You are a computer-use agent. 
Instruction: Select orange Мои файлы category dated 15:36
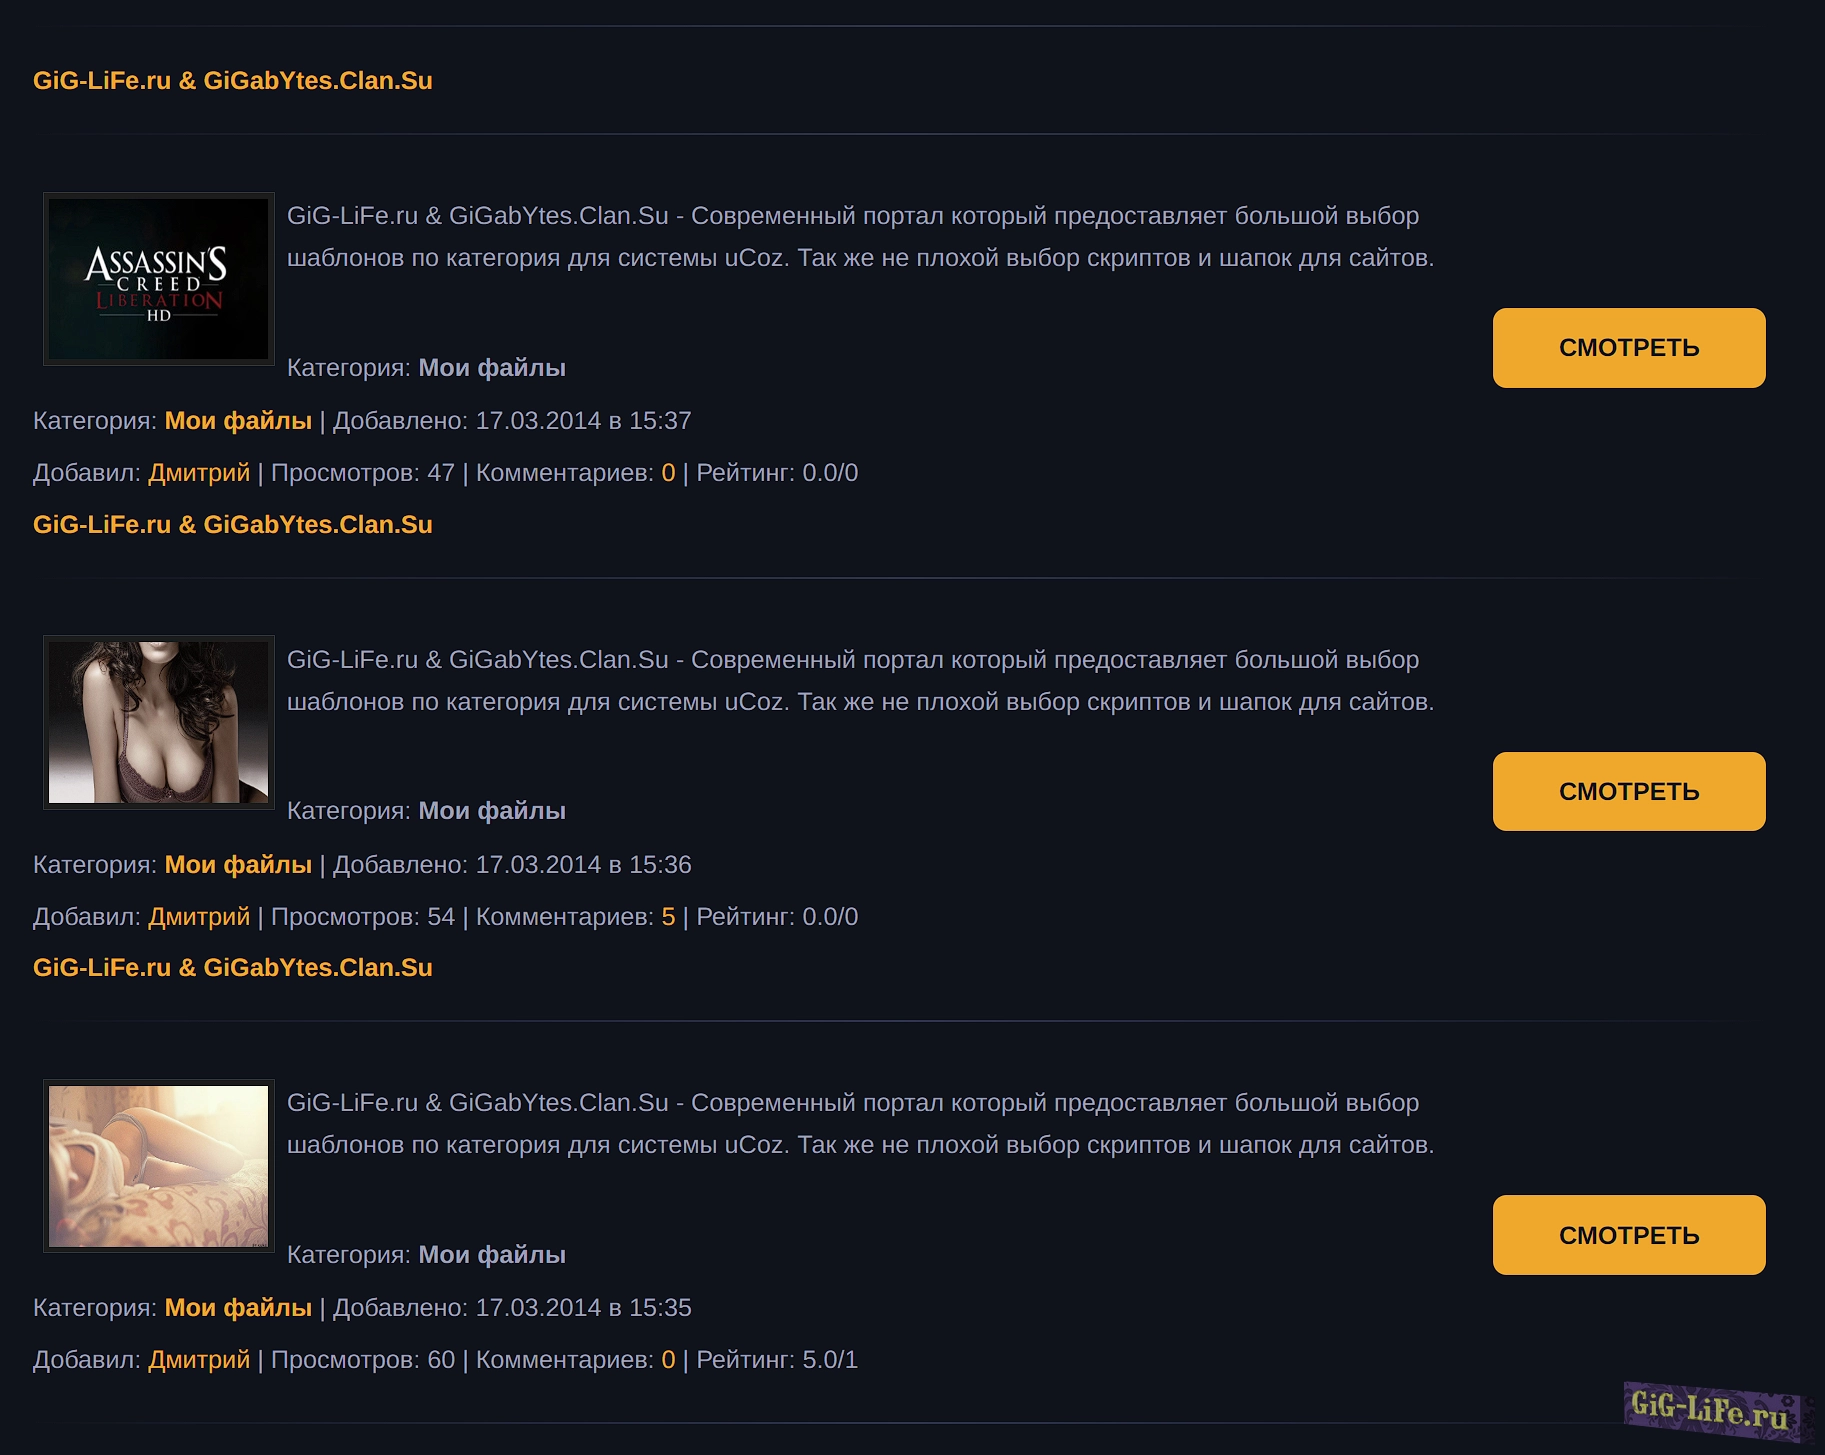click(x=238, y=865)
